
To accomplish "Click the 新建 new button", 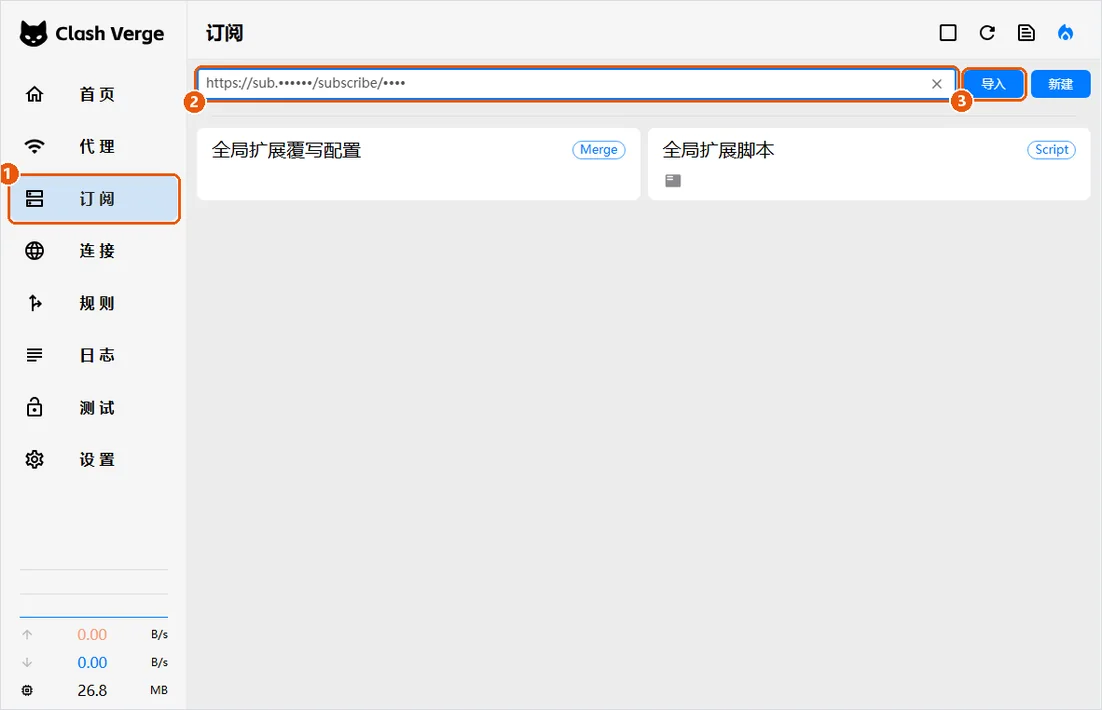I will point(1061,84).
